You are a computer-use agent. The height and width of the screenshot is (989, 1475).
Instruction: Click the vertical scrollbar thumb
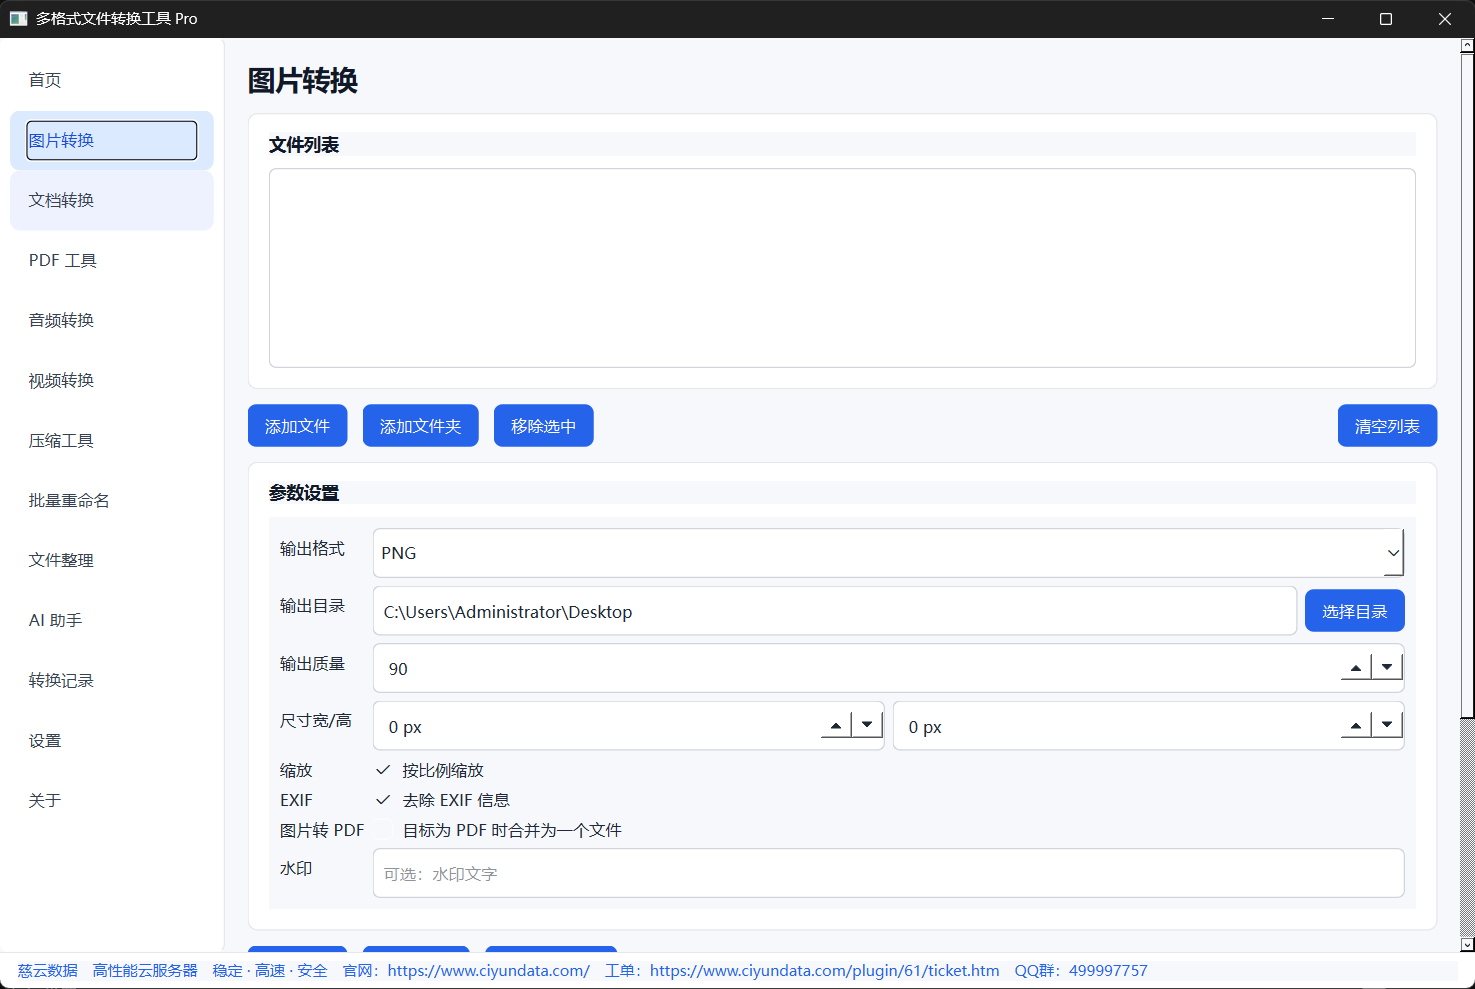(1467, 385)
